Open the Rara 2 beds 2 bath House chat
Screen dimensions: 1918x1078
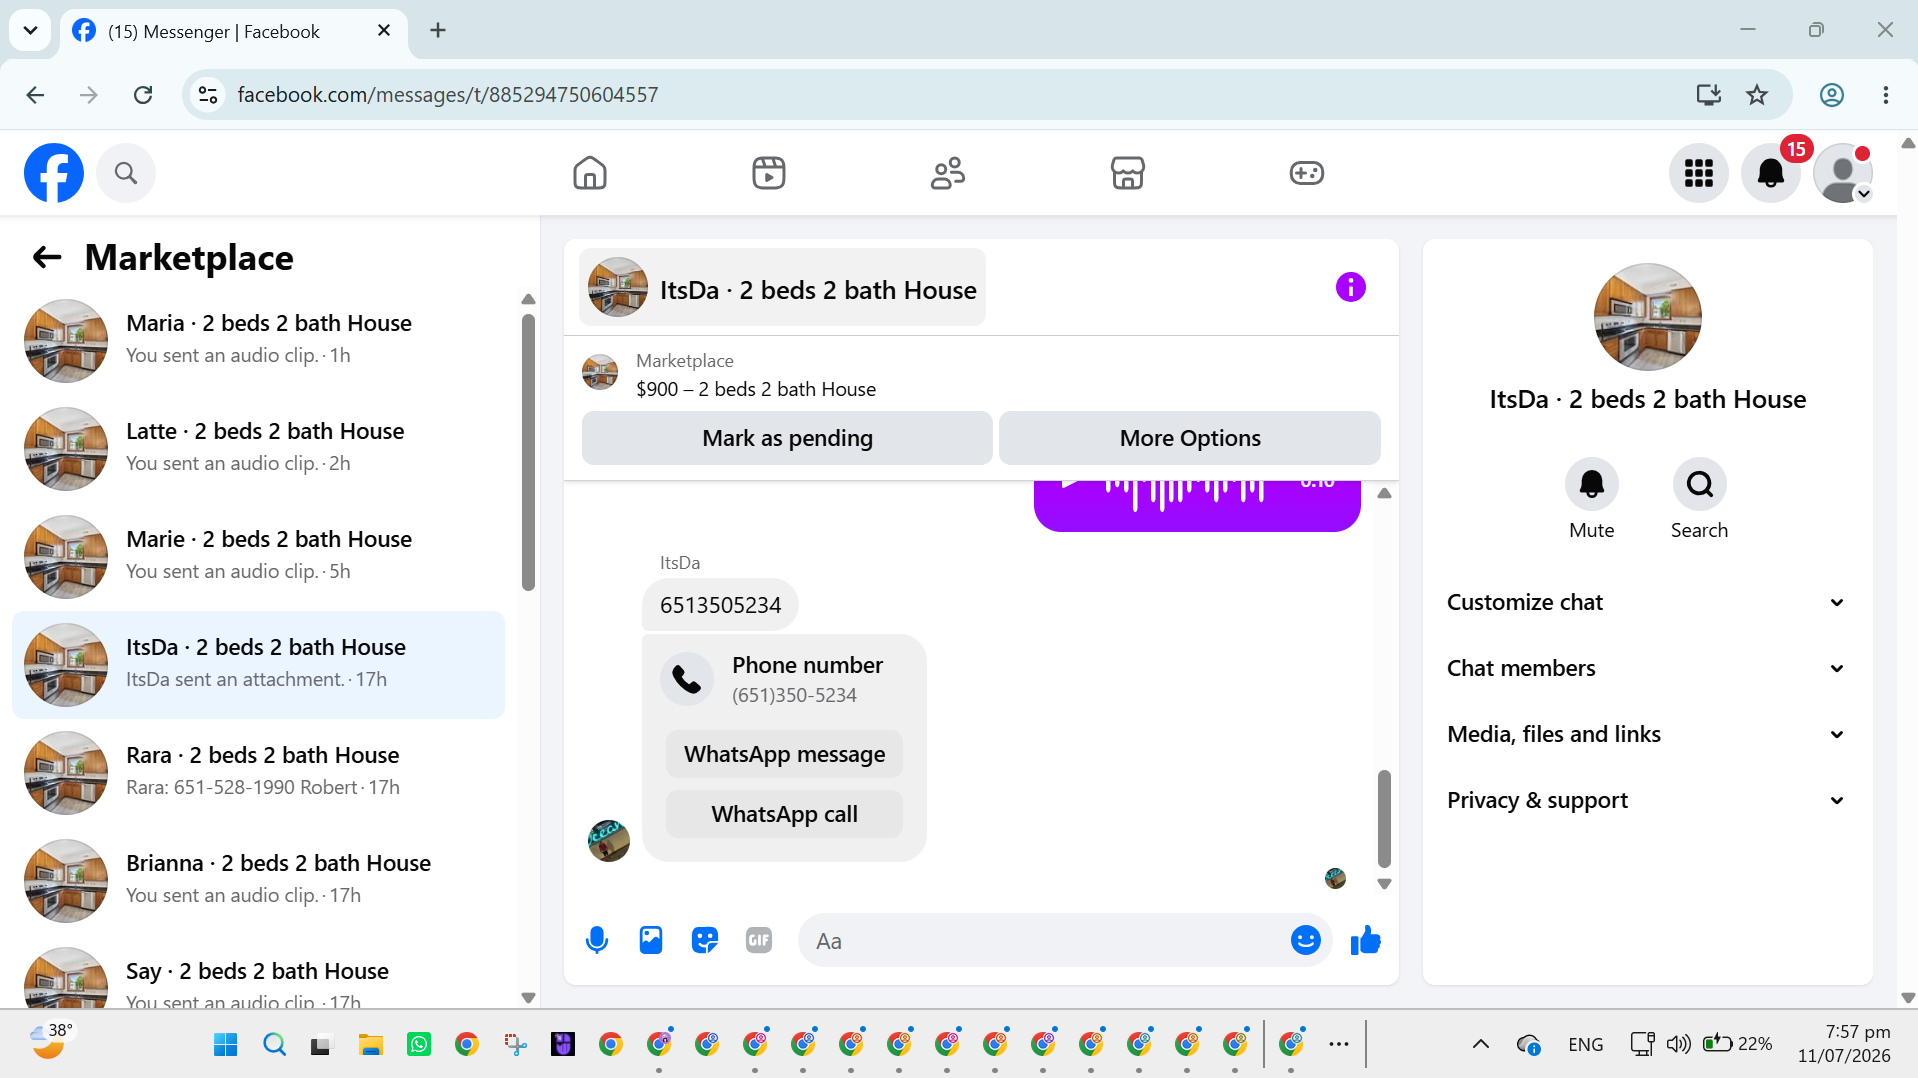pos(258,773)
